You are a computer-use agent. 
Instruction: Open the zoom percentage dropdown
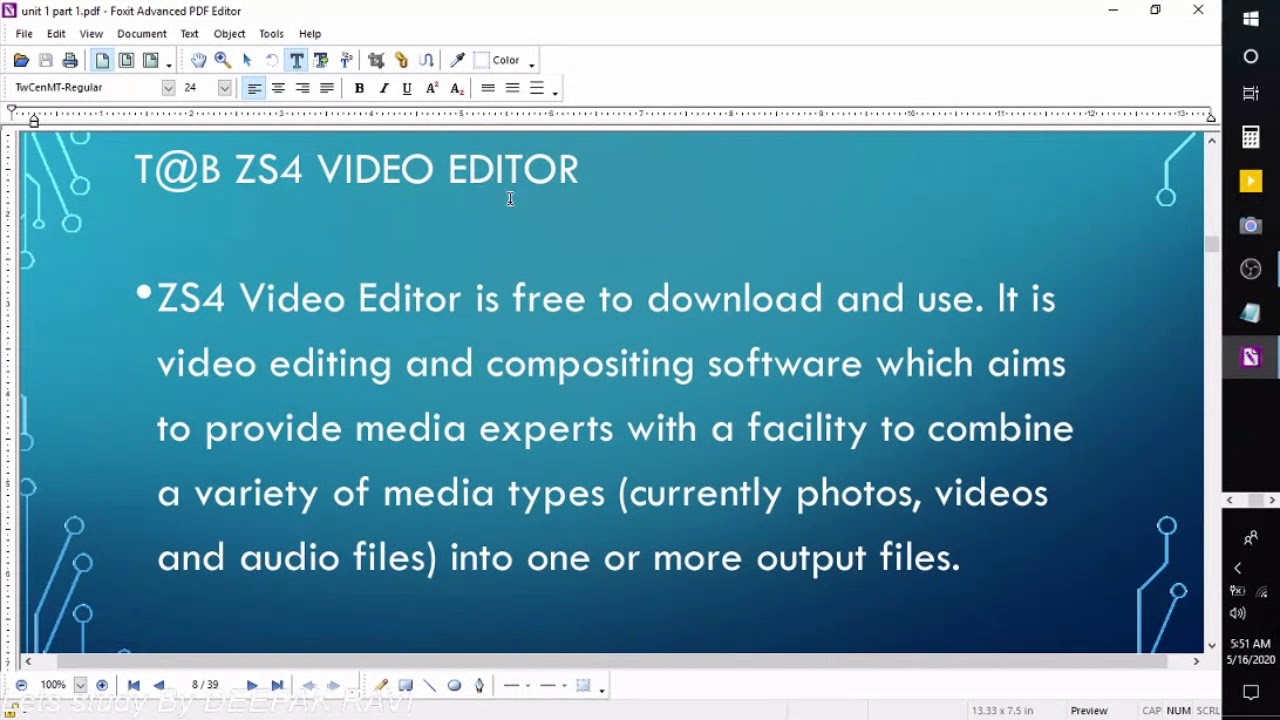point(80,685)
